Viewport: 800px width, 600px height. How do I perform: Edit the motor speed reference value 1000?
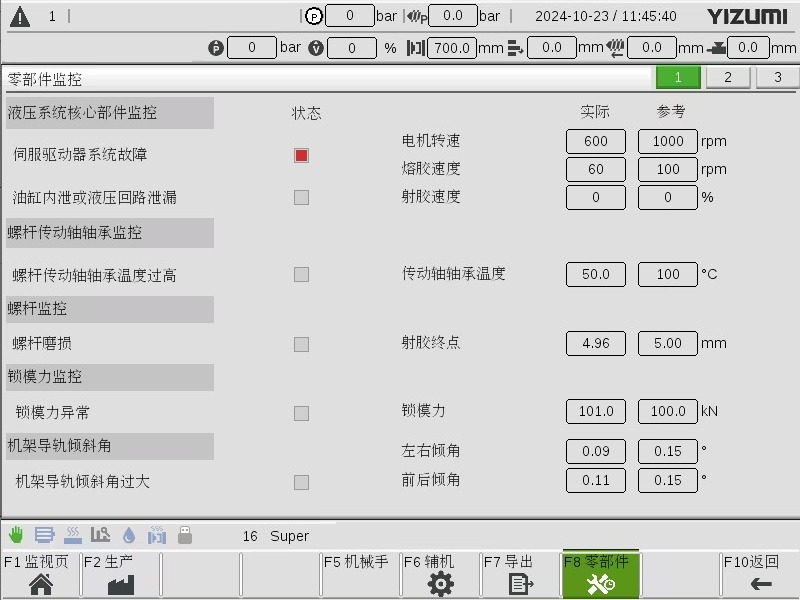(667, 141)
